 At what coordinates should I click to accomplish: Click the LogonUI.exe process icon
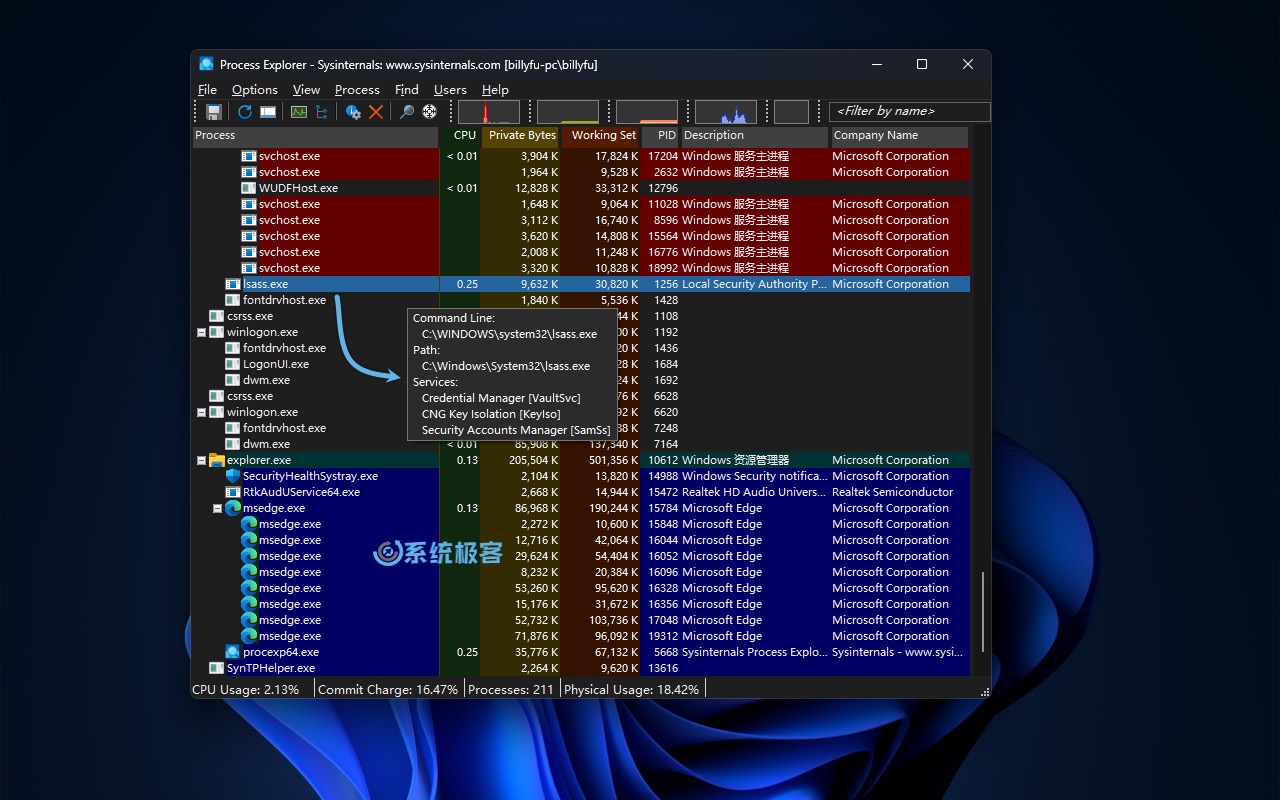tap(233, 364)
